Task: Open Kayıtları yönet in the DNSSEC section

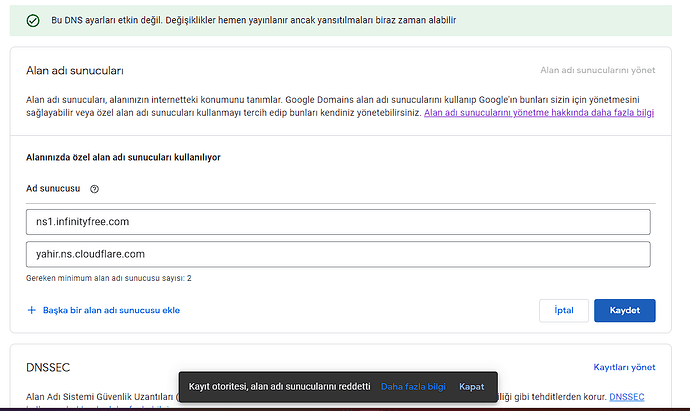Action: pyautogui.click(x=624, y=367)
